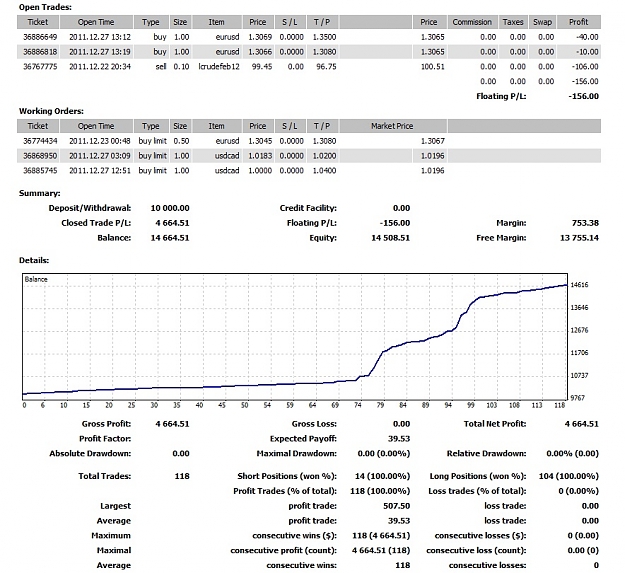Screen dimensions: 625x573
Task: Click the Free Margin value 13 755.14
Action: [579, 238]
